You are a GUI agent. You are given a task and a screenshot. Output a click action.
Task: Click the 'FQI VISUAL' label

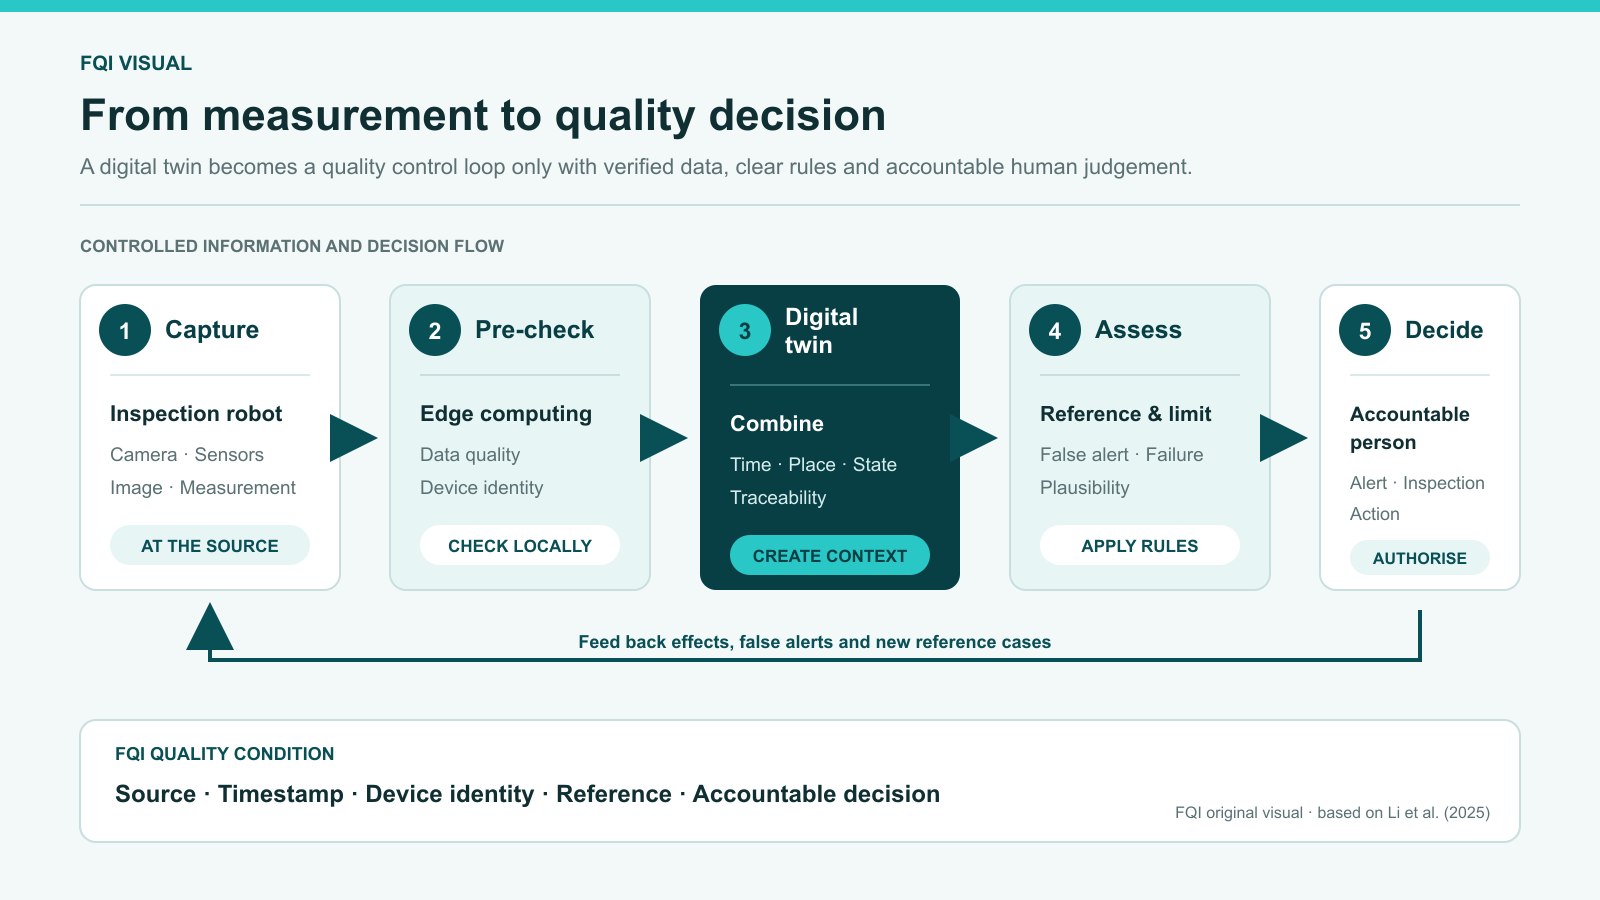pos(136,63)
